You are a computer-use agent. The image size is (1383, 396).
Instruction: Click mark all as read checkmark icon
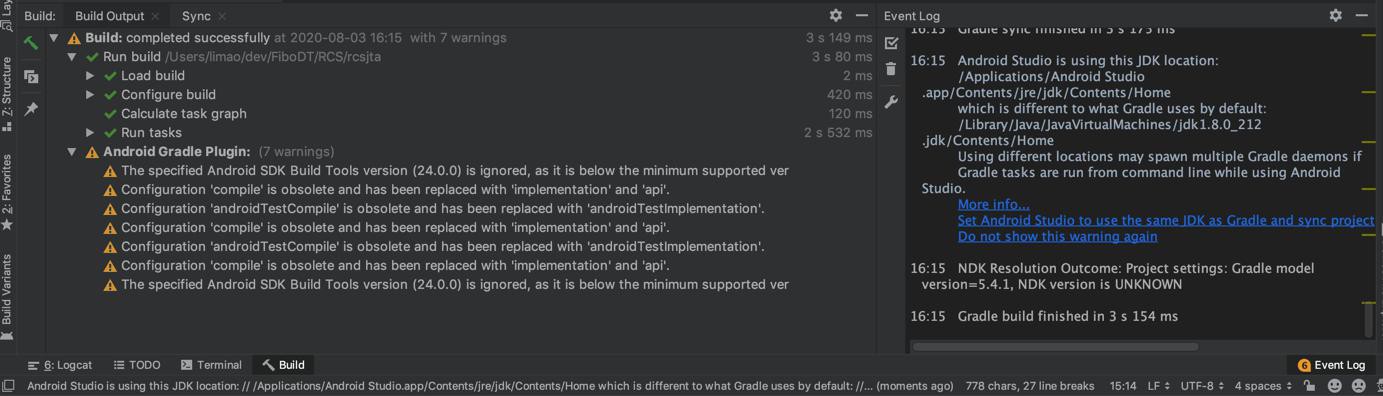(x=891, y=43)
